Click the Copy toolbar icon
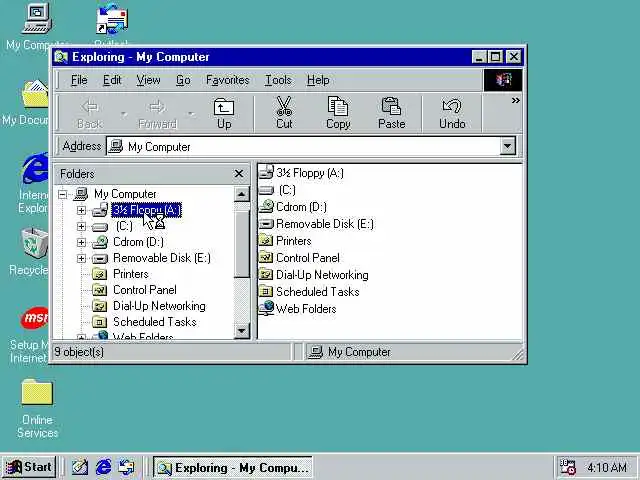Image resolution: width=640 pixels, height=480 pixels. (338, 106)
